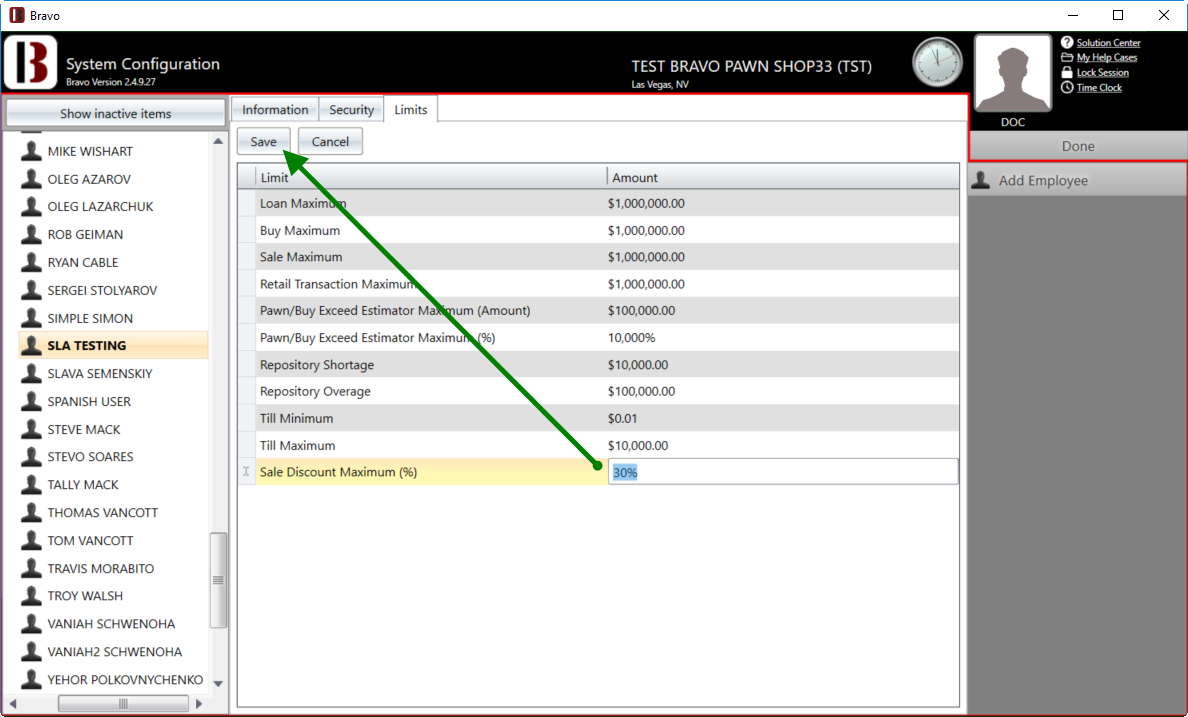Select the Limits tab
The image size is (1188, 717).
pyautogui.click(x=411, y=110)
